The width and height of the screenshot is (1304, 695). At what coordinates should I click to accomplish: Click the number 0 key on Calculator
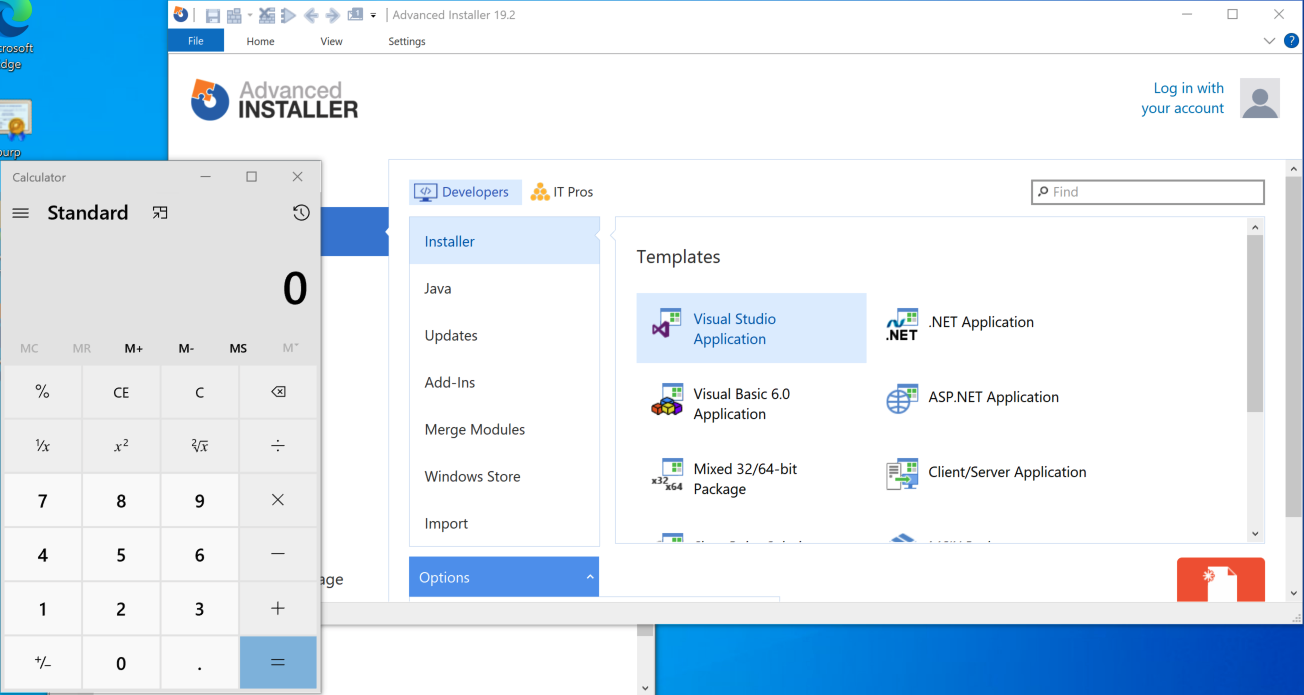click(121, 662)
